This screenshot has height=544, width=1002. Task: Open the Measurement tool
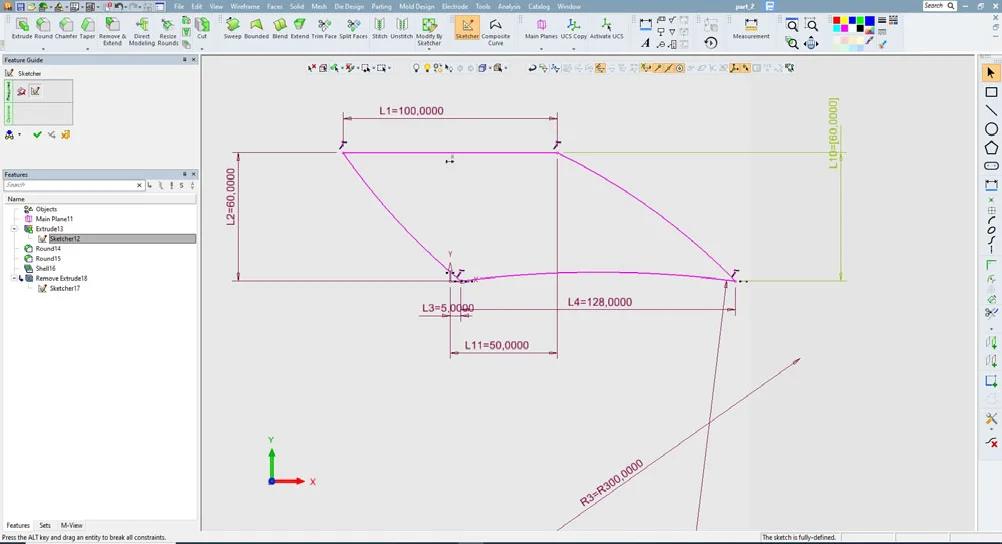coord(751,29)
